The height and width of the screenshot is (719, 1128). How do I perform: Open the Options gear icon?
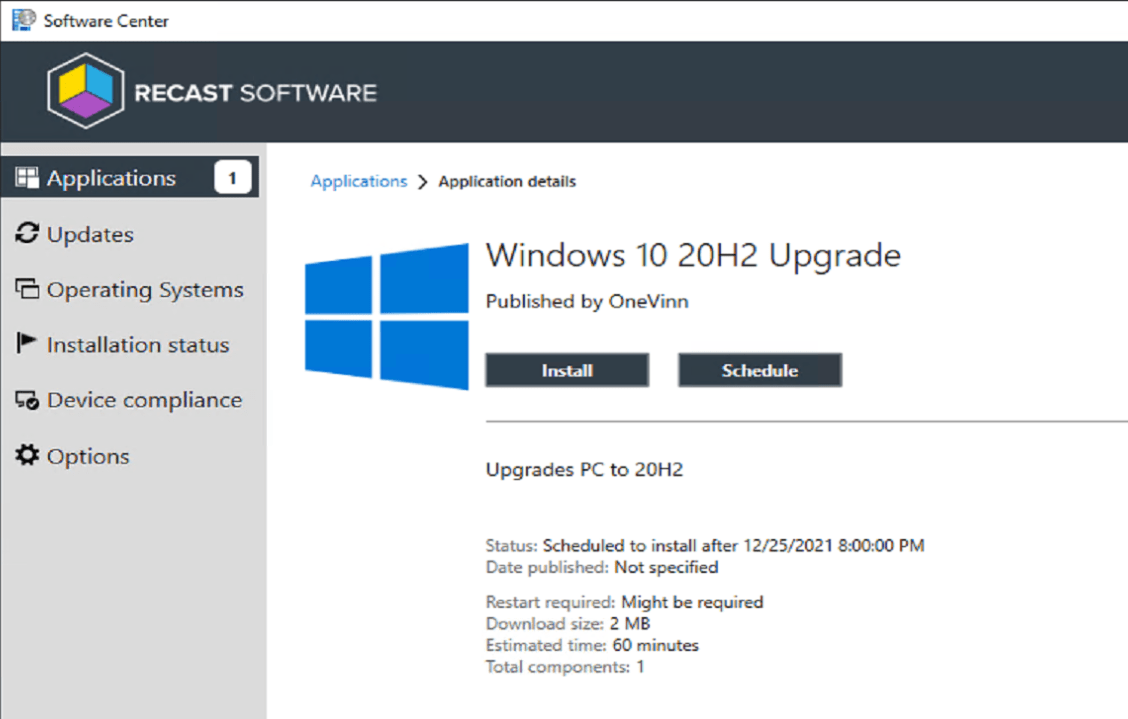(27, 456)
